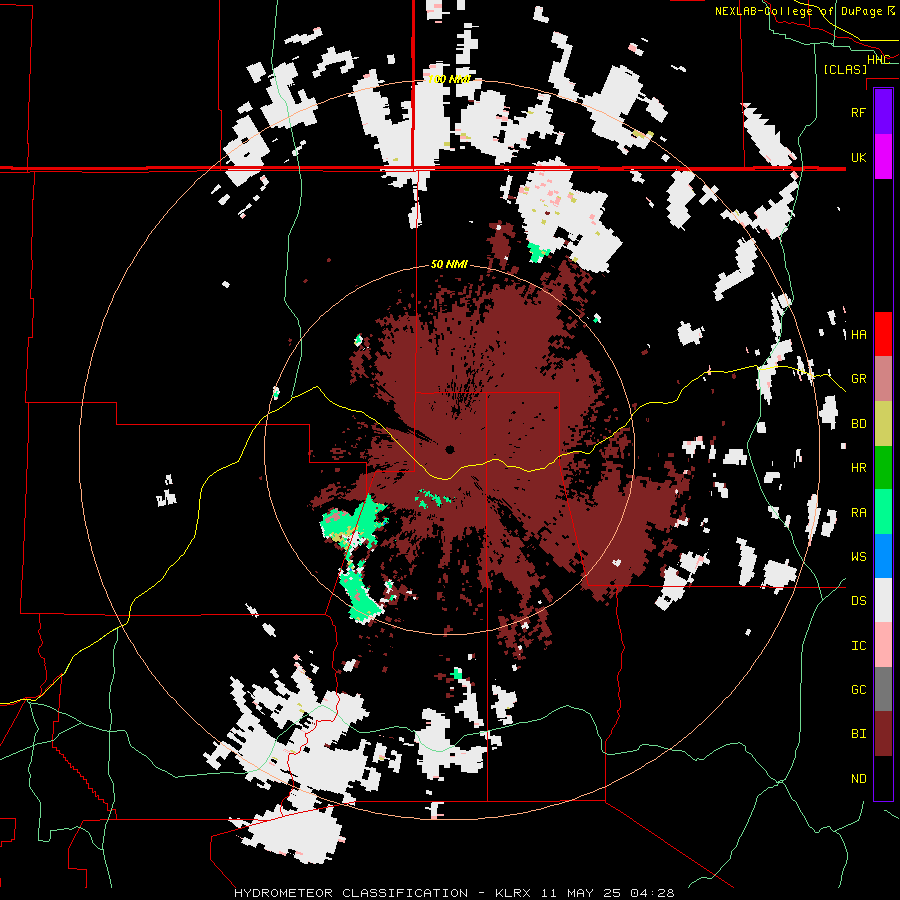The image size is (900, 900).
Task: Click the "GC" legend label
Action: pyautogui.click(x=858, y=690)
